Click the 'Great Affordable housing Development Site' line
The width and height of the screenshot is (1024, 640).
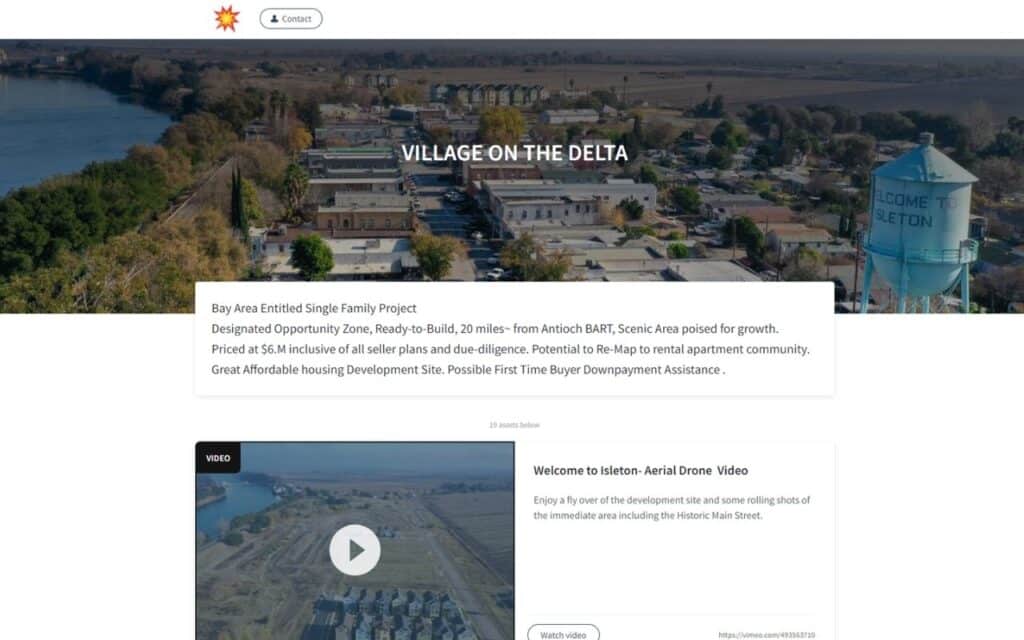468,370
